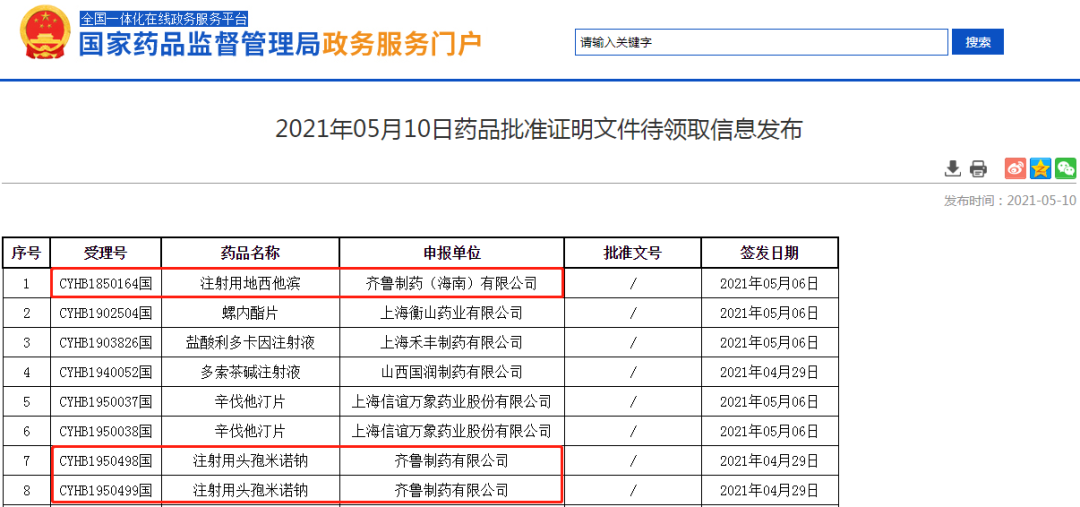
Task: Click drug name 盐酸利多卡因注射液
Action: (250, 343)
